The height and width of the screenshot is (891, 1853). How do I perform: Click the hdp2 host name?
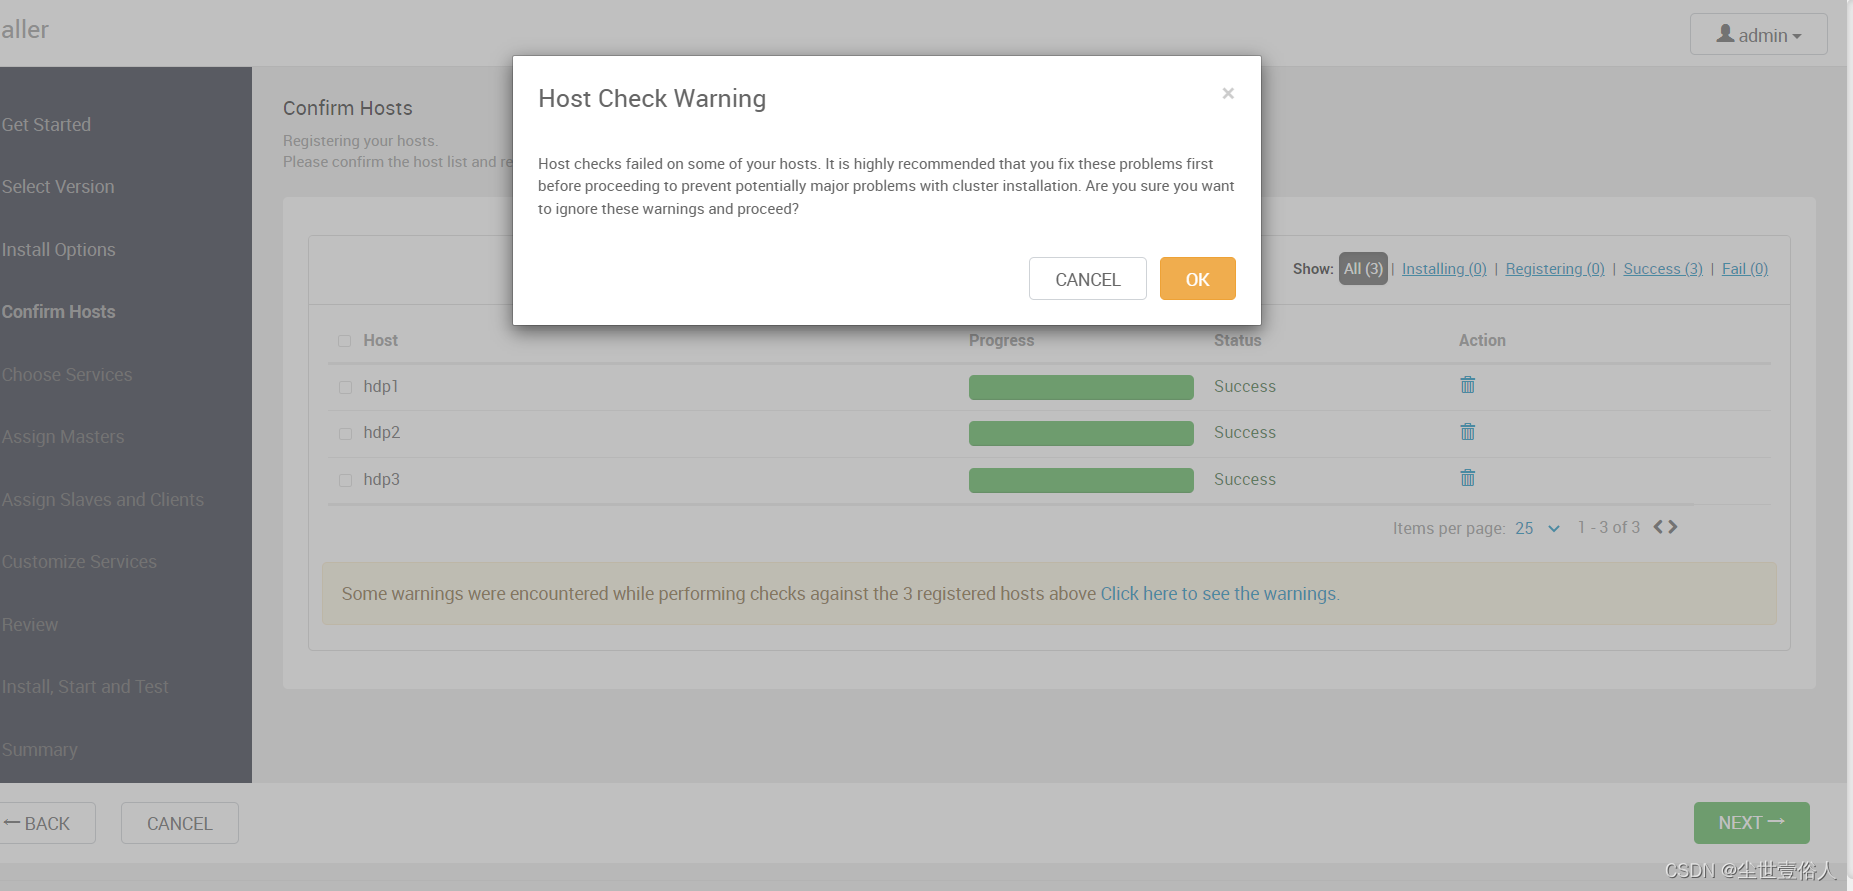tap(382, 432)
